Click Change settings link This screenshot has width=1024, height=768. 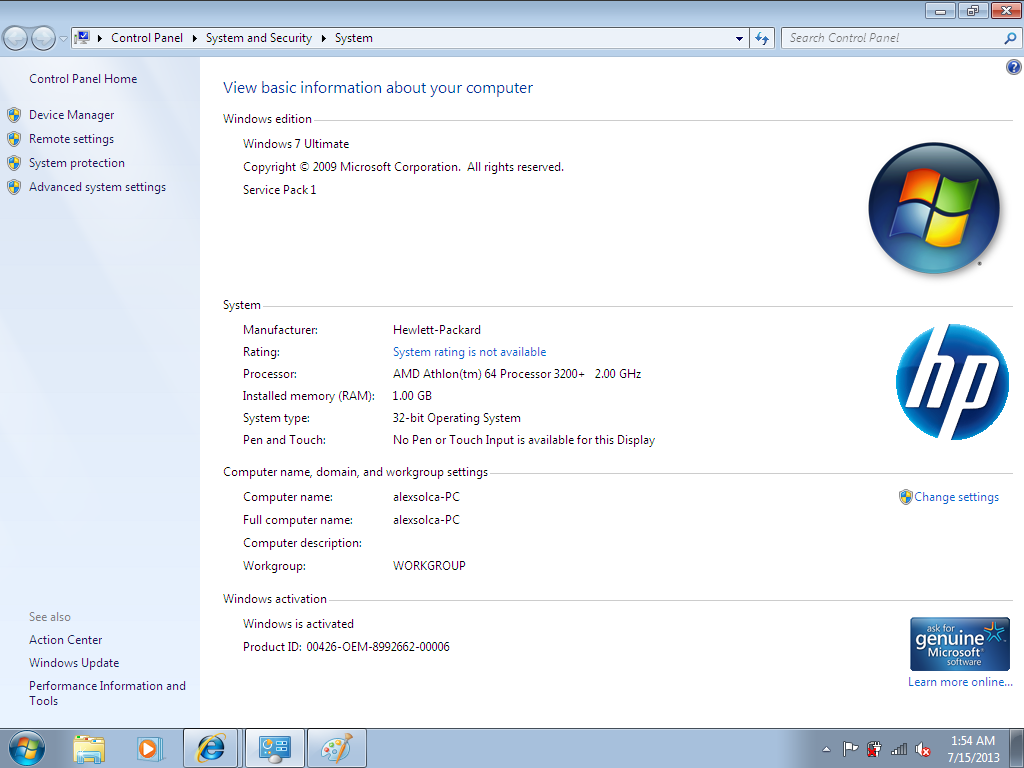956,497
